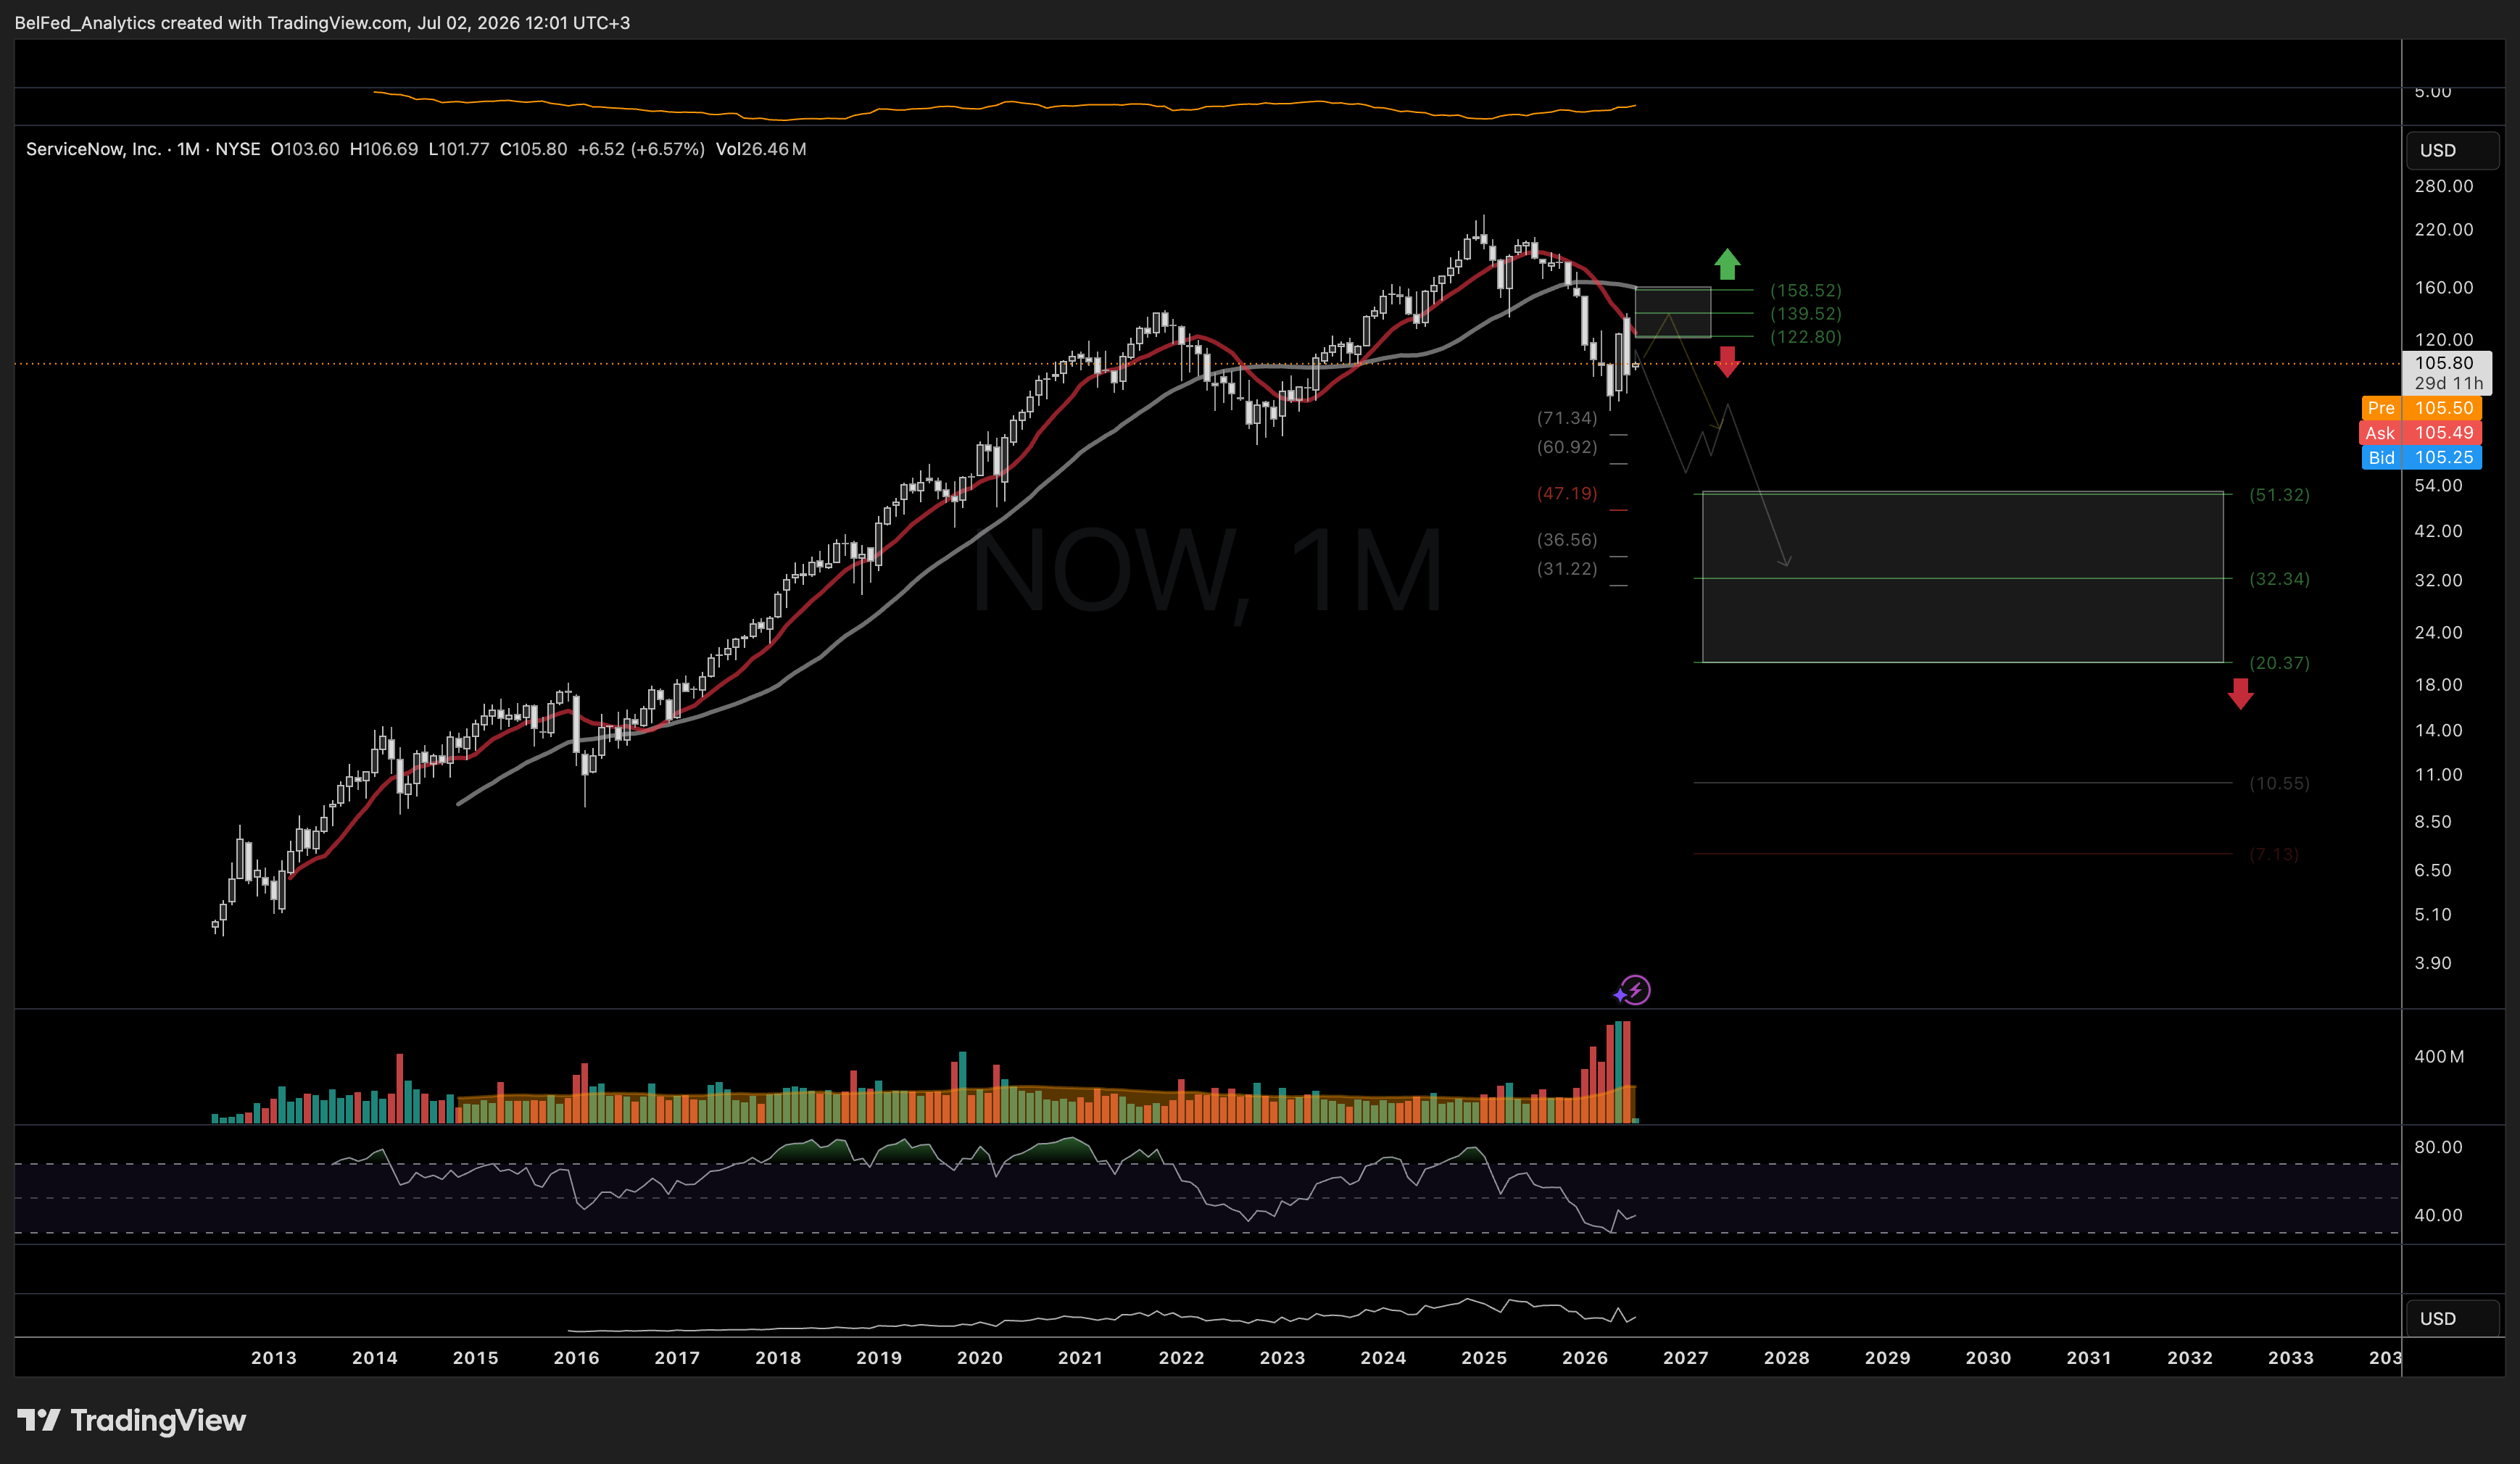Screen dimensions: 2520x1464
Task: Click the BelFed_Analytics attribution header text
Action: click(x=322, y=22)
